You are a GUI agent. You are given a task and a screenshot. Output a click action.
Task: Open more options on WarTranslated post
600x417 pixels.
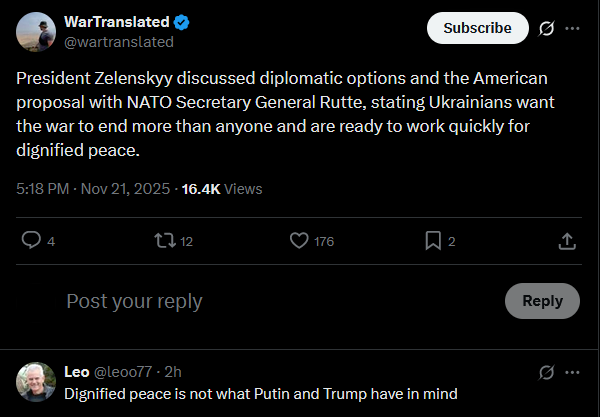click(572, 28)
